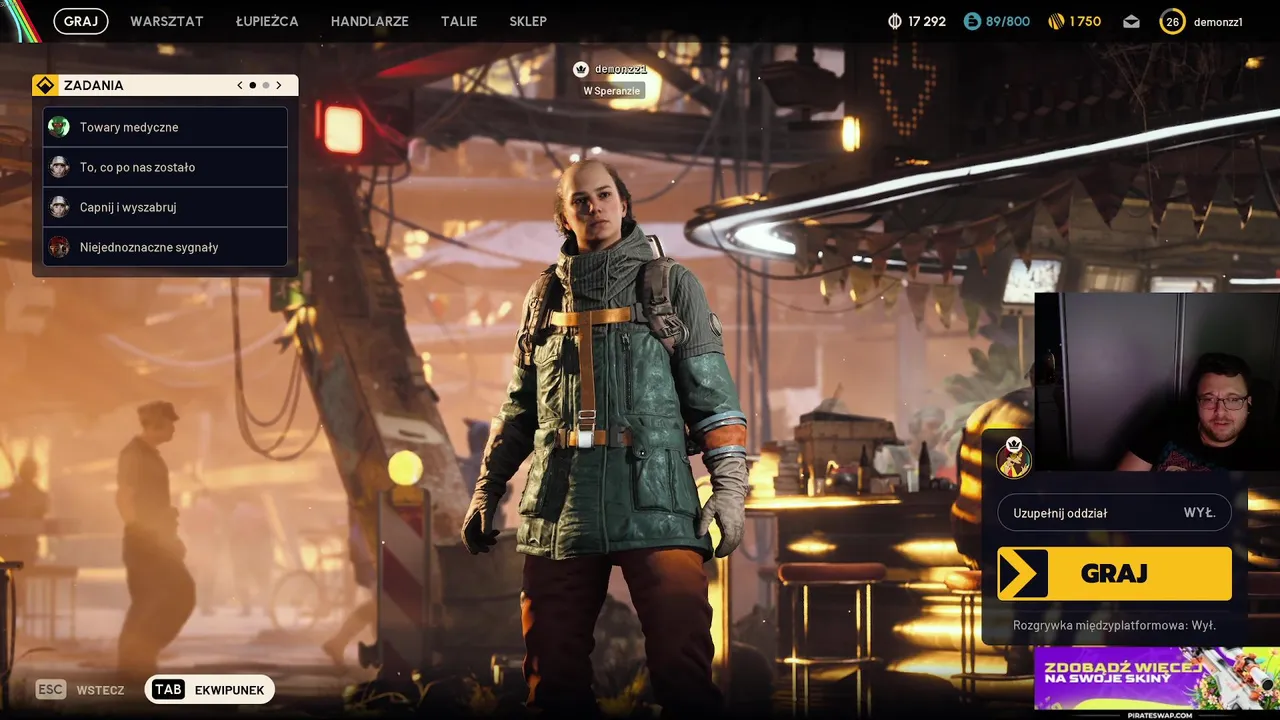Click the coin currency icon beside 17 292

click(895, 21)
